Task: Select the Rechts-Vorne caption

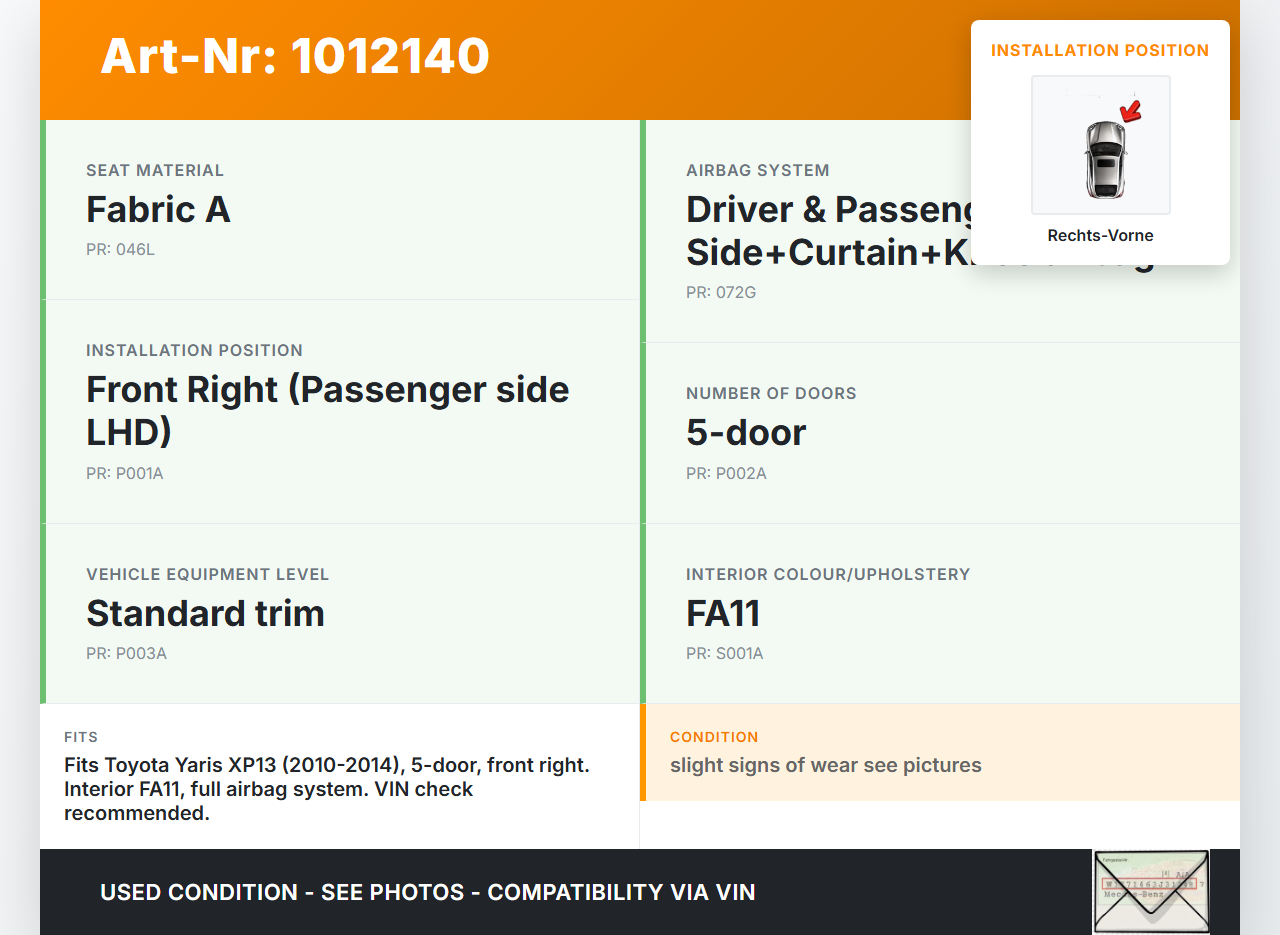Action: coord(1100,236)
